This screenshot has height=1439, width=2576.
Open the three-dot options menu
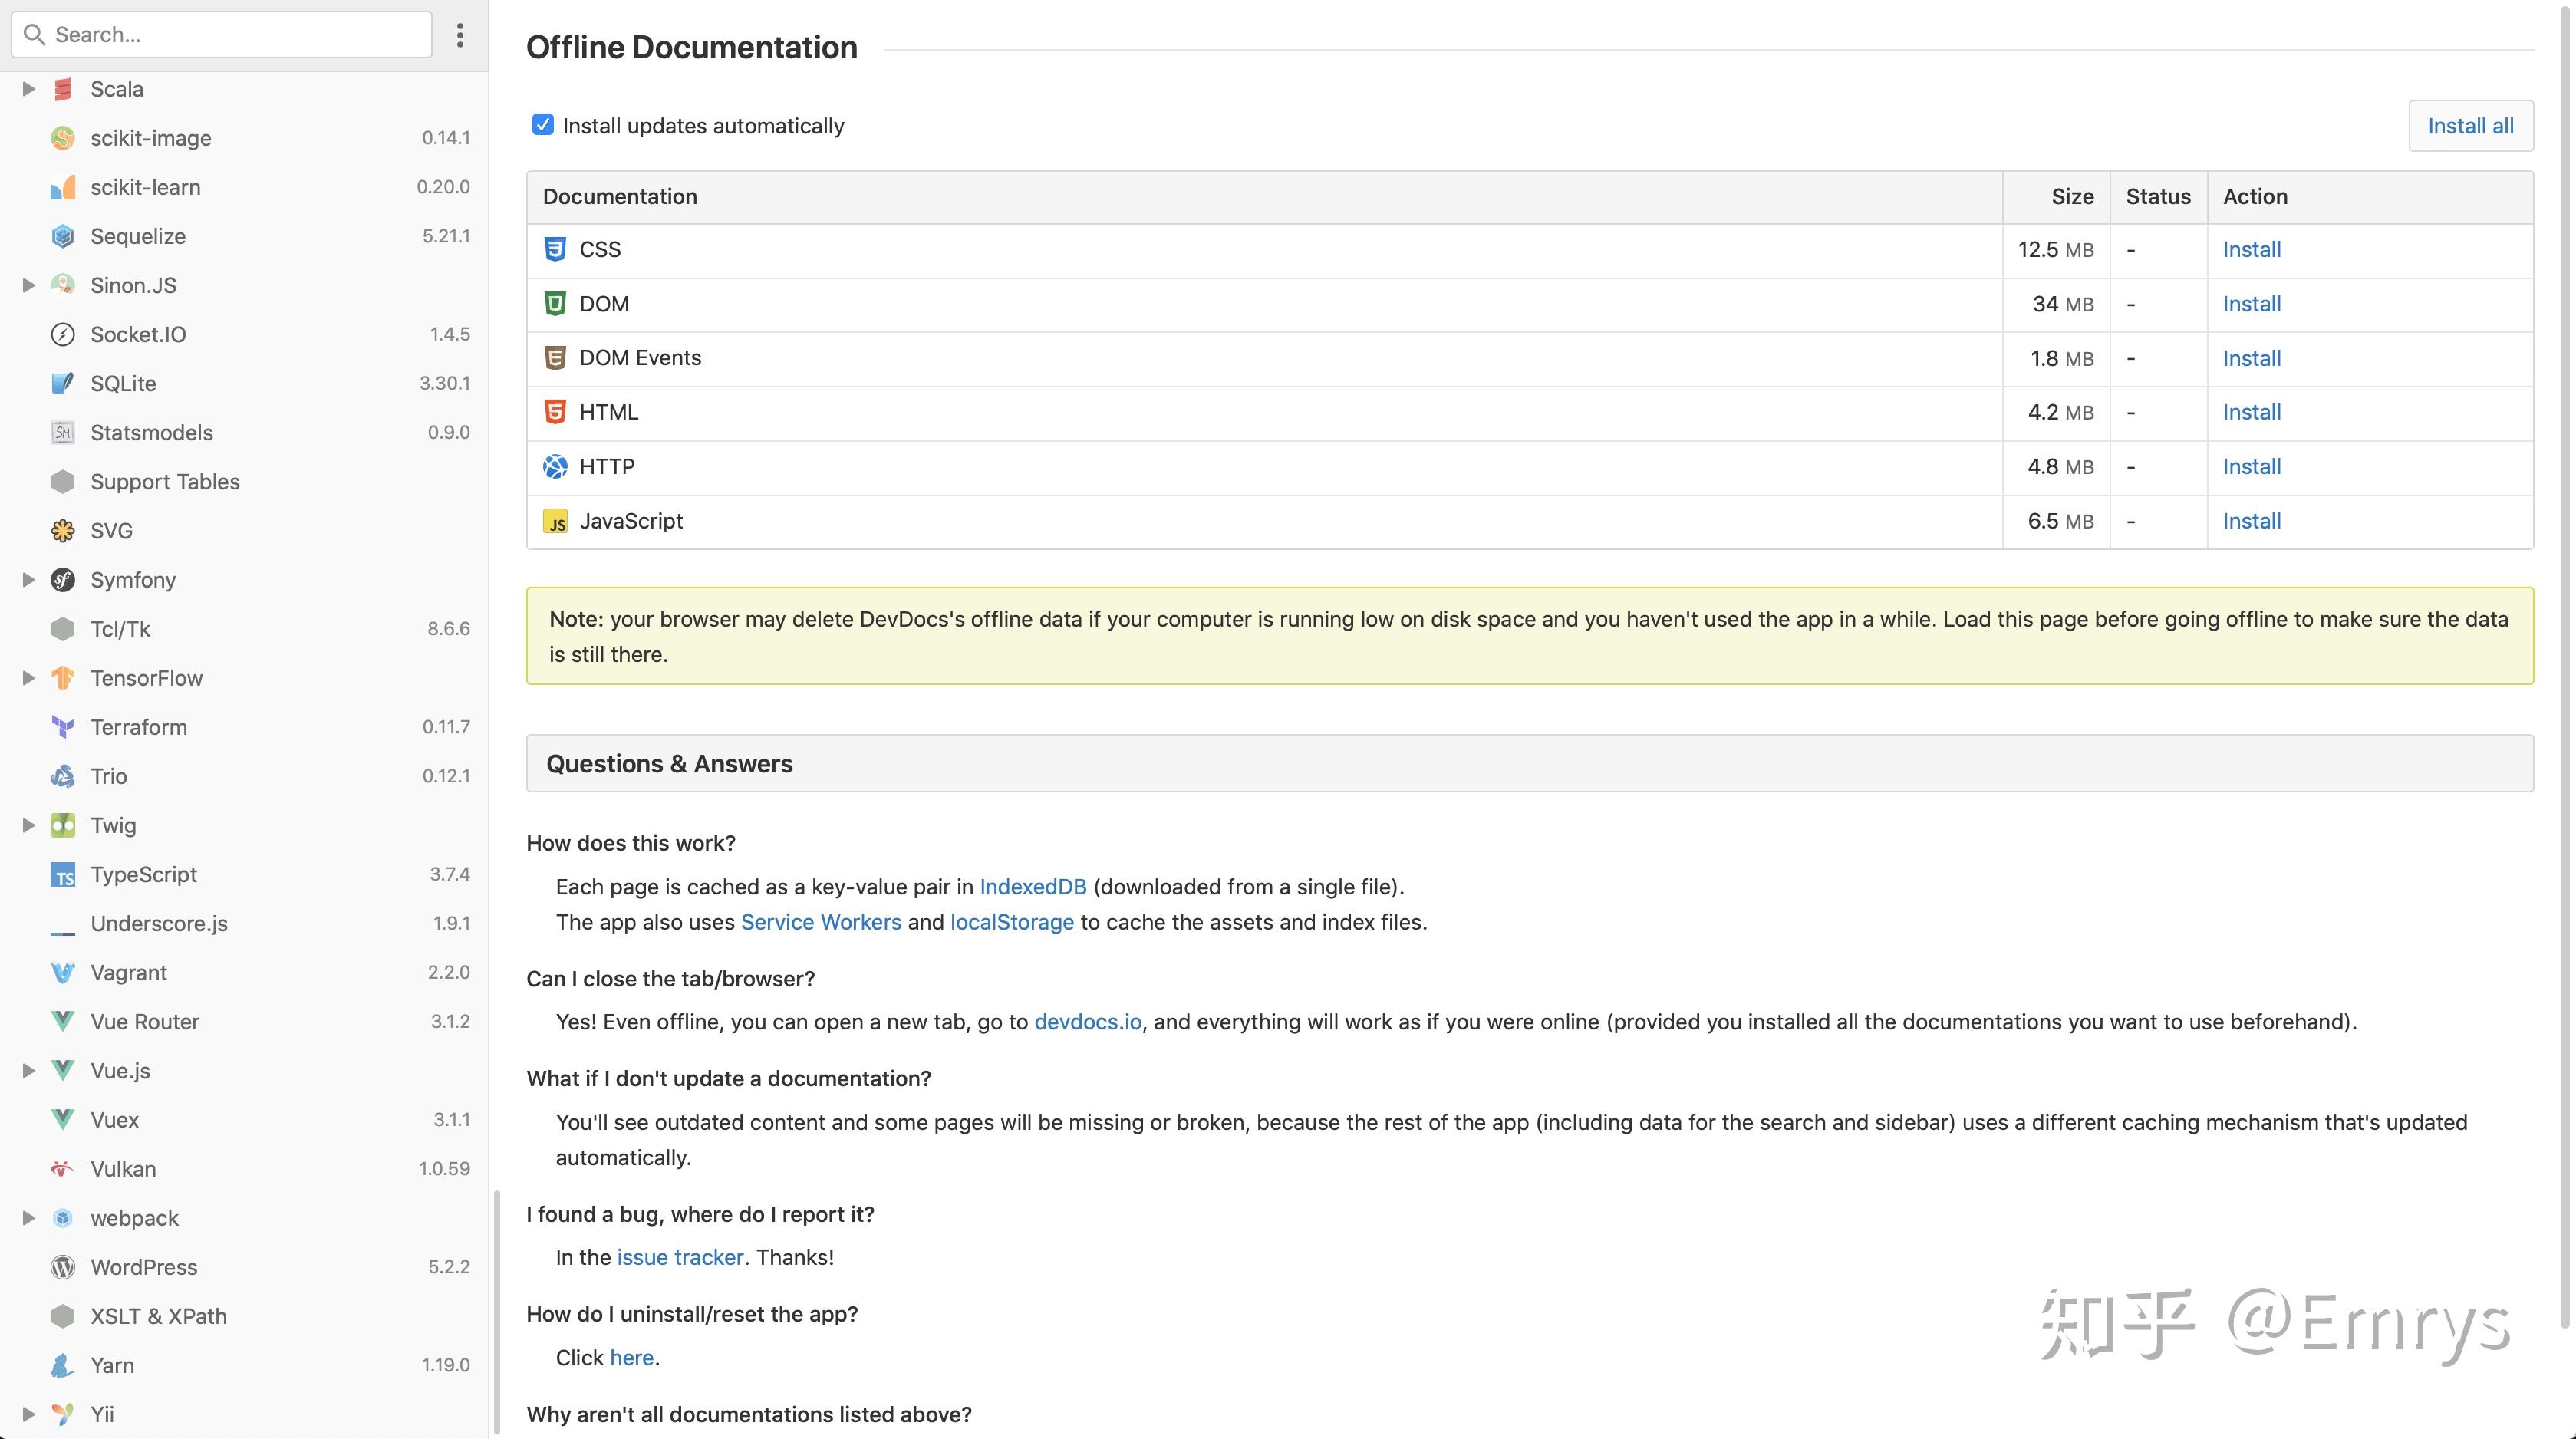tap(460, 34)
